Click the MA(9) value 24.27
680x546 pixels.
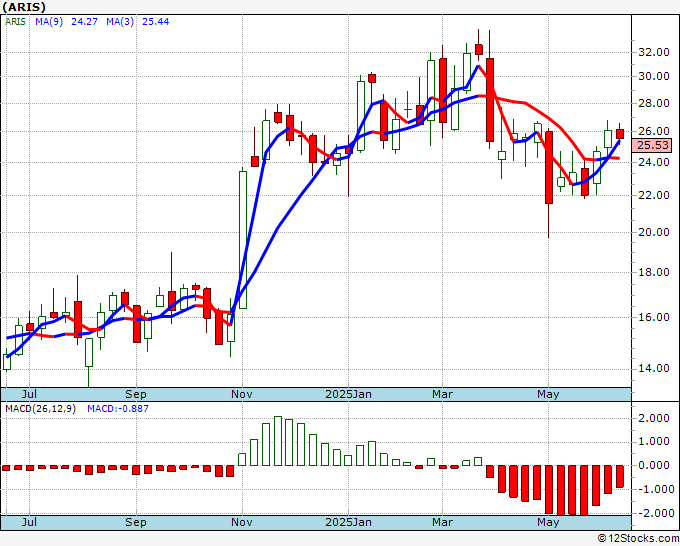[x=84, y=22]
